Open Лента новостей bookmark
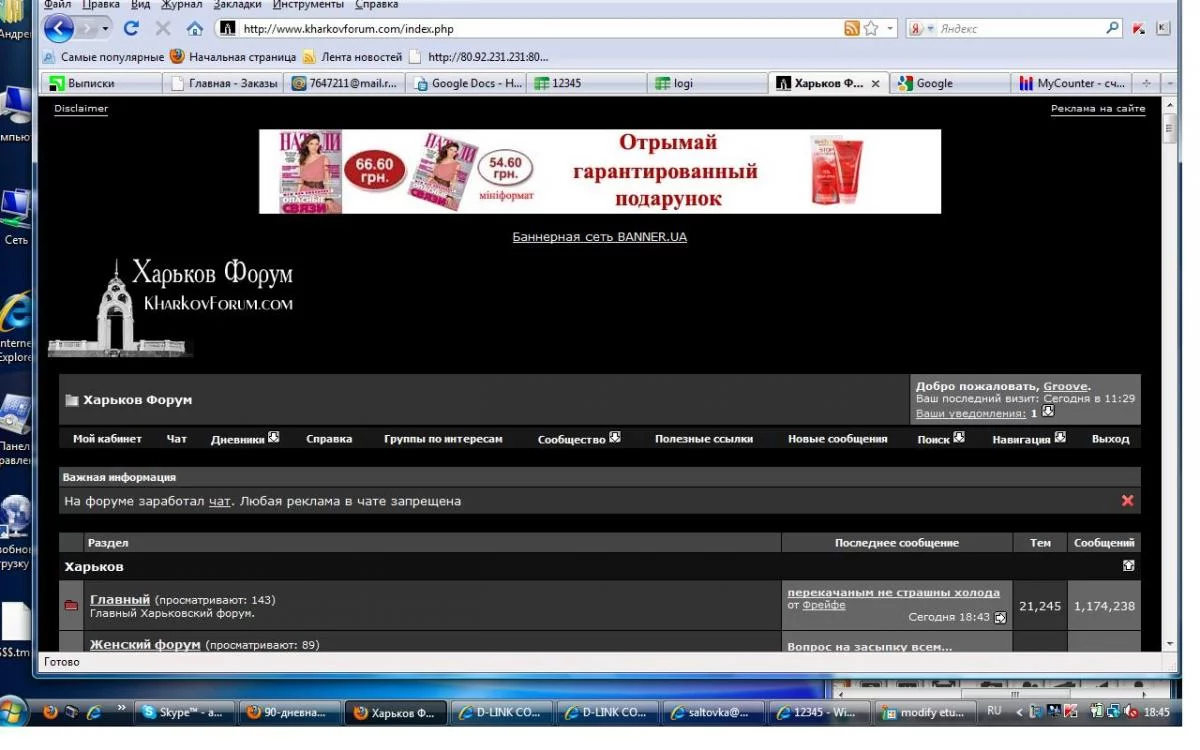Viewport: 1200px width, 750px height. (x=352, y=57)
